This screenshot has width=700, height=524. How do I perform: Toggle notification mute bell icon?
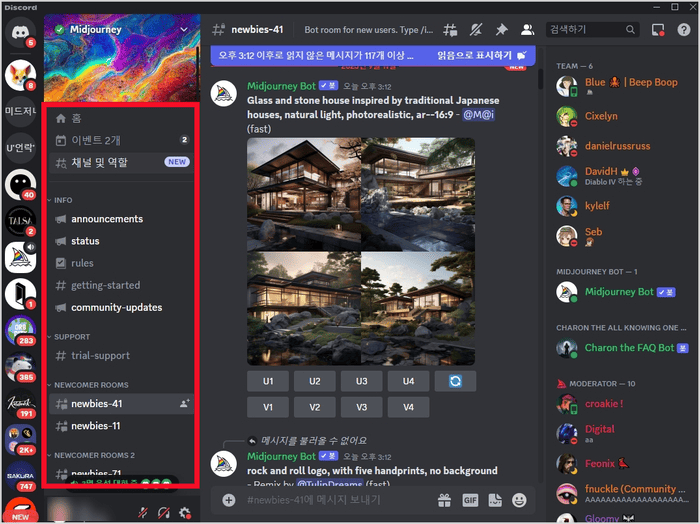pyautogui.click(x=476, y=30)
